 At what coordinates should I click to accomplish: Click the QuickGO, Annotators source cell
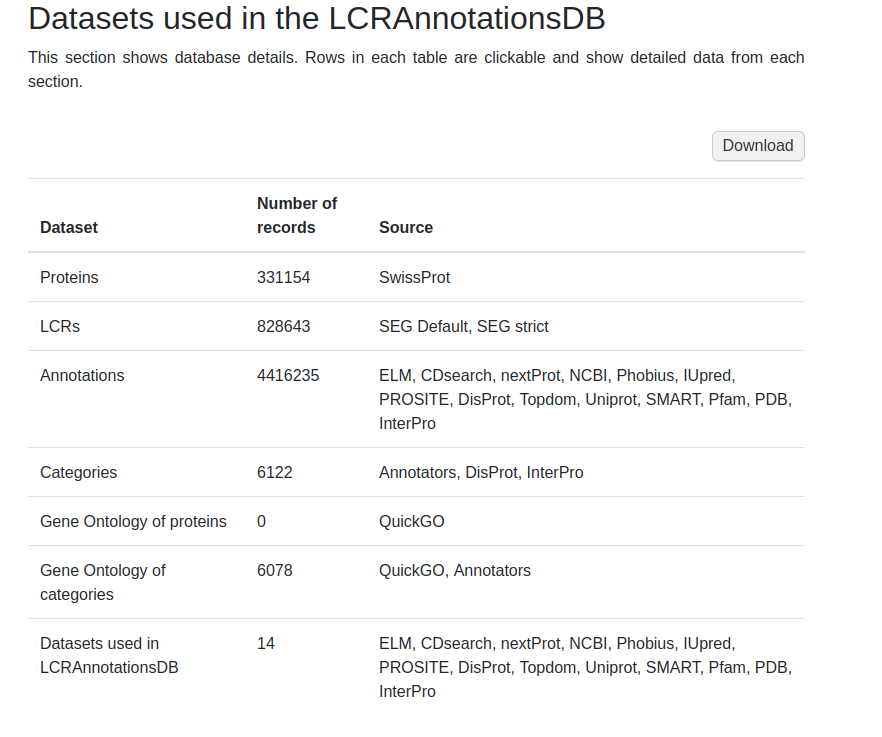pos(455,570)
